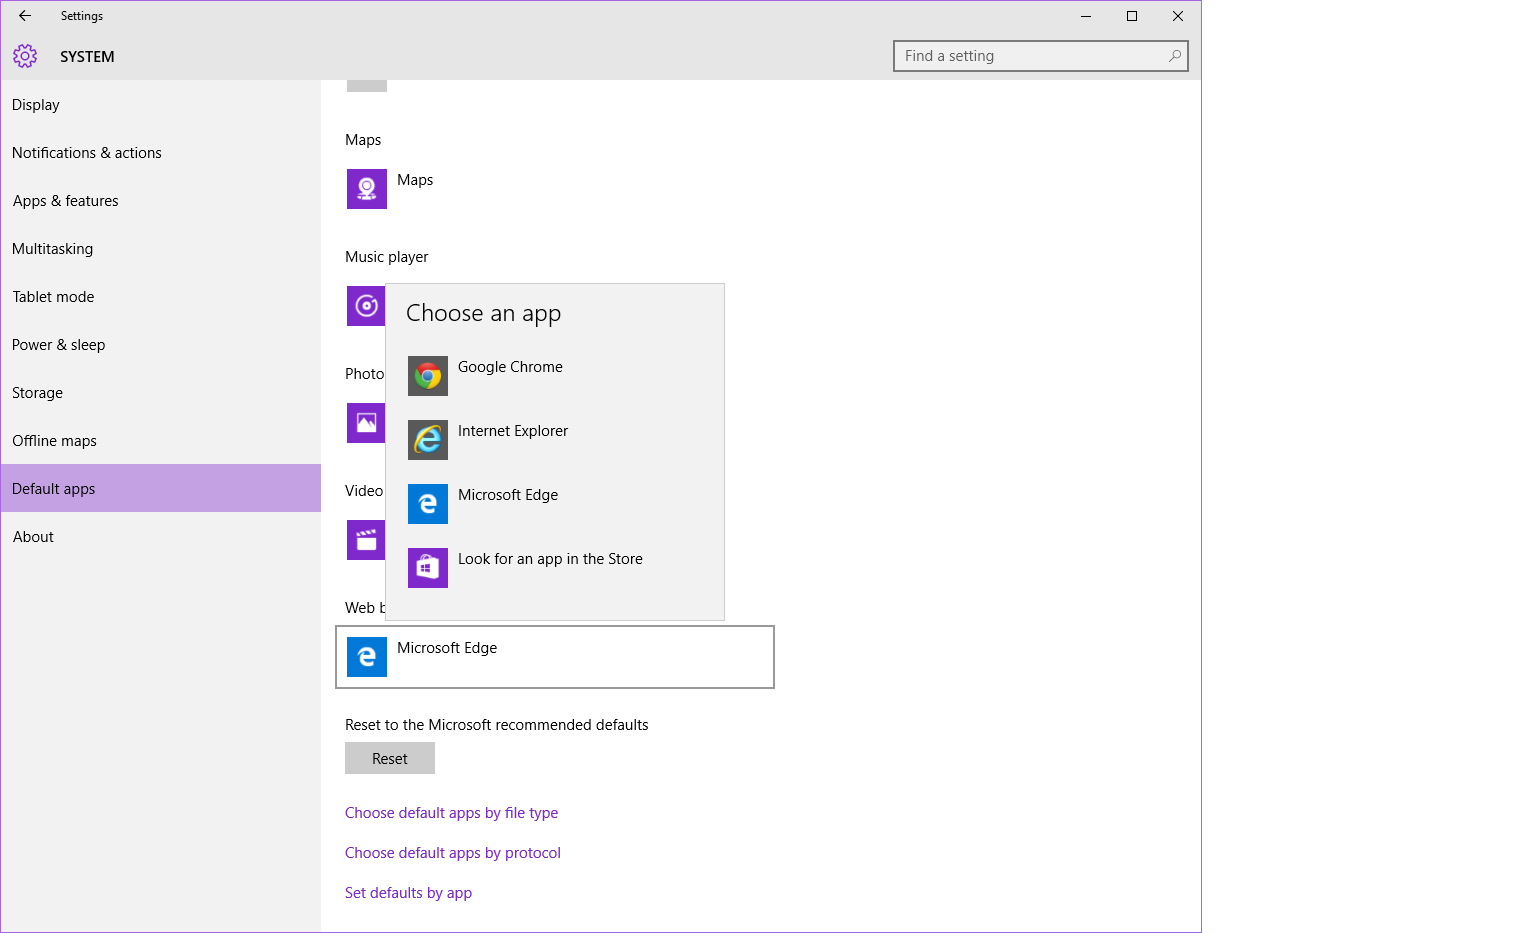Viewport: 1536px width, 933px height.
Task: Click the System settings gear icon
Action: pos(25,56)
